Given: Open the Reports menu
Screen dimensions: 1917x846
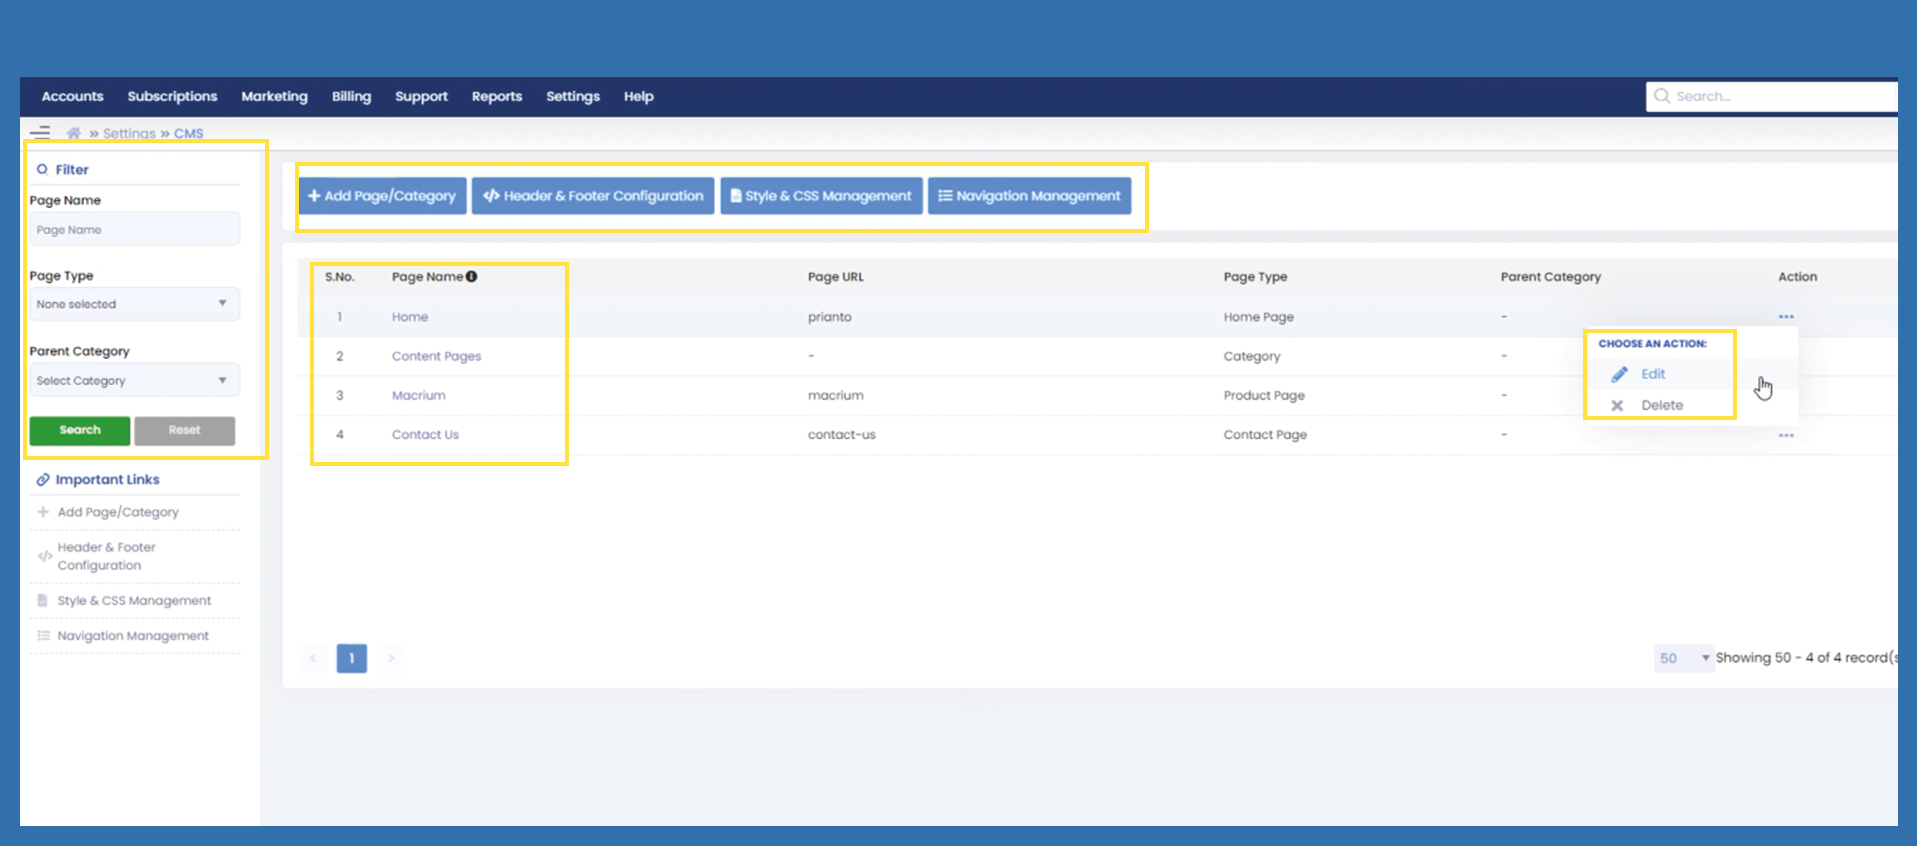Looking at the screenshot, I should click(x=497, y=97).
